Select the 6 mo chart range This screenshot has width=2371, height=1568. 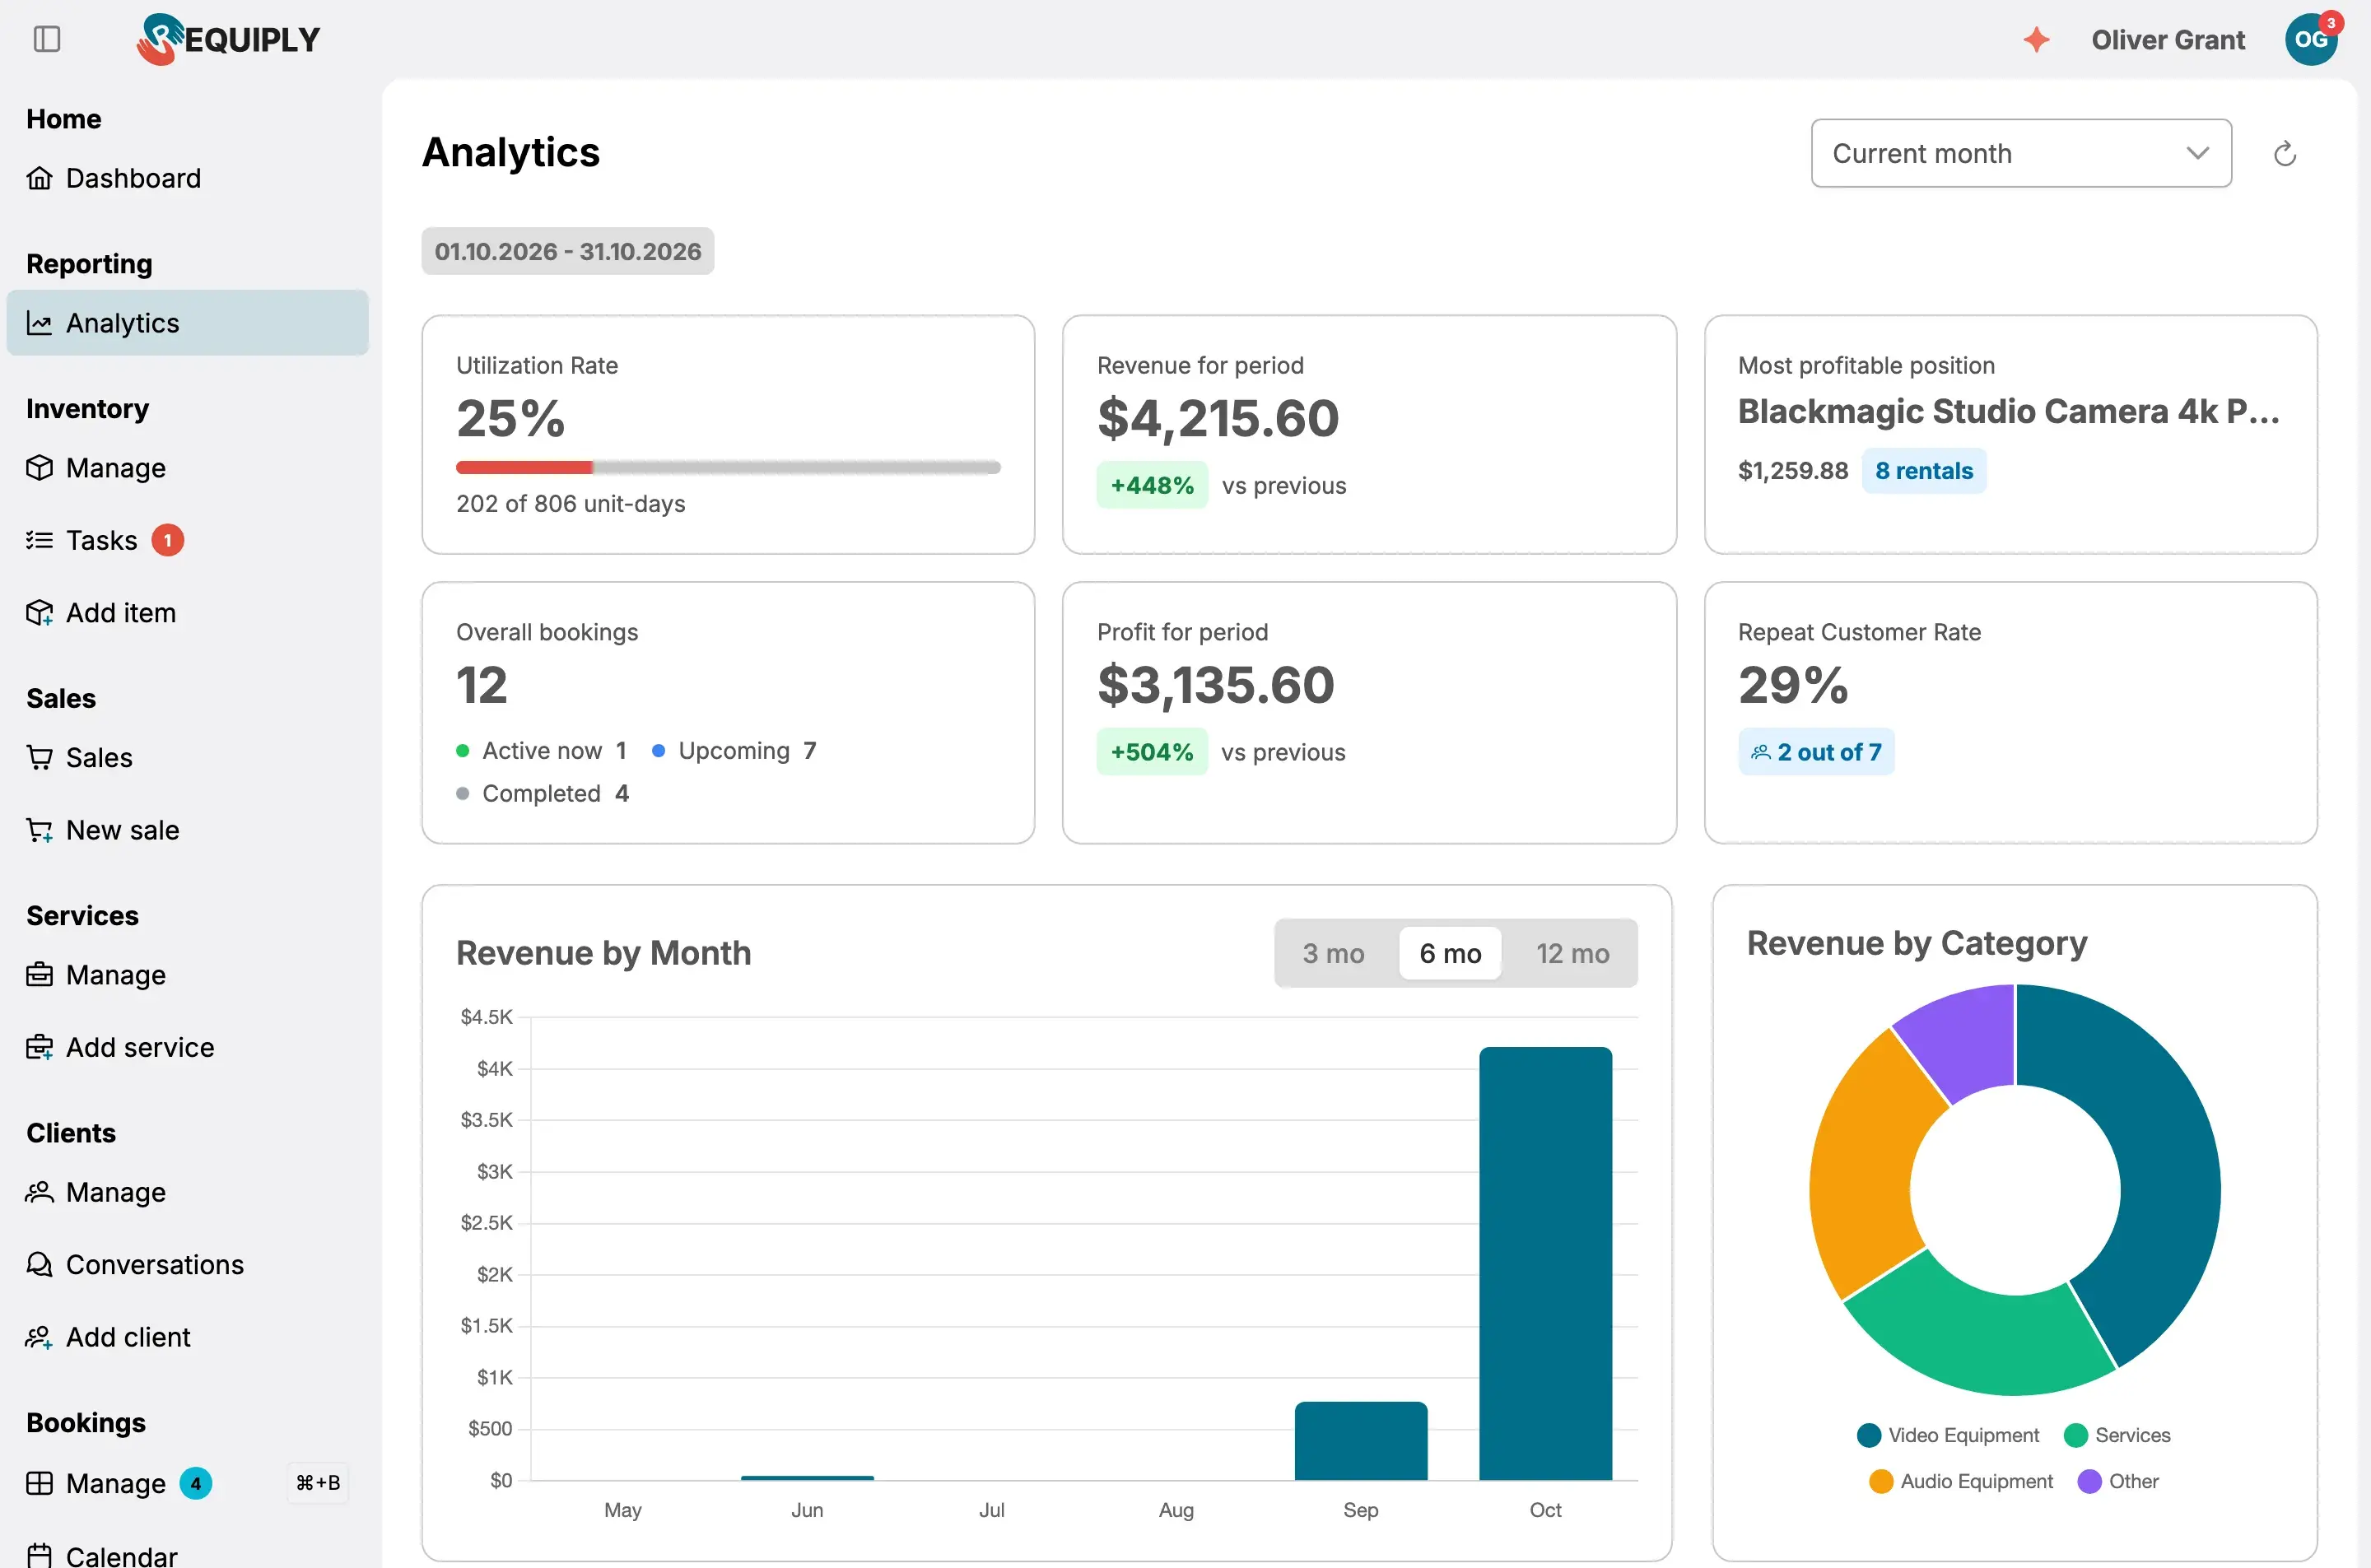pyautogui.click(x=1449, y=953)
